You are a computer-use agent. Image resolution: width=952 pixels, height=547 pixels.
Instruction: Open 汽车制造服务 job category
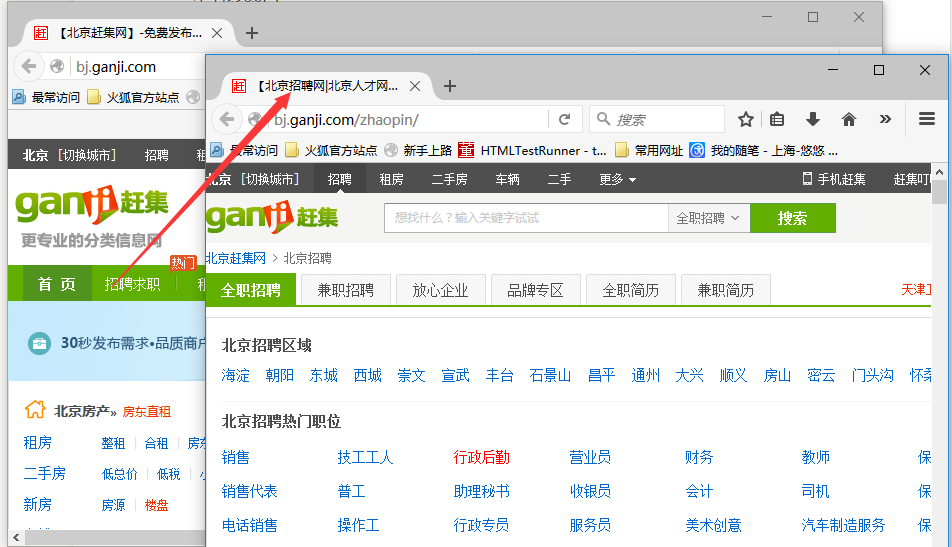[843, 525]
